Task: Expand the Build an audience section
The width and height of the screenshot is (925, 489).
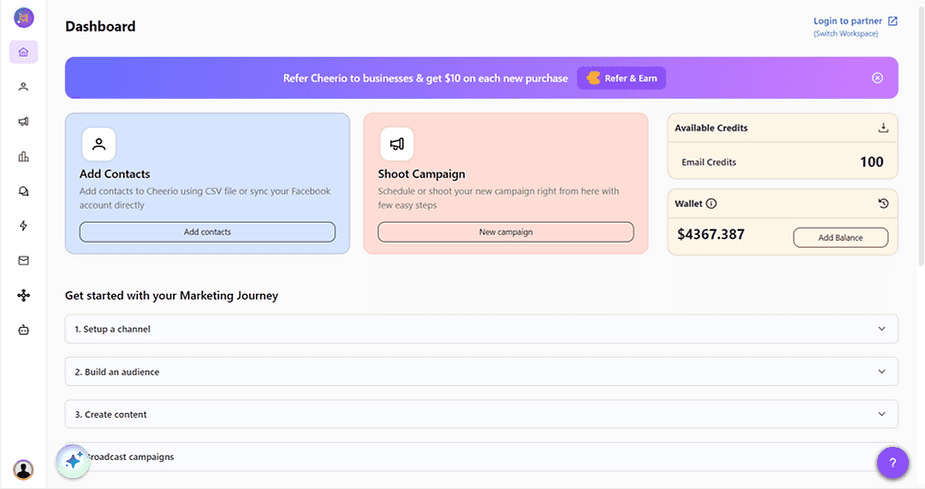Action: click(481, 372)
